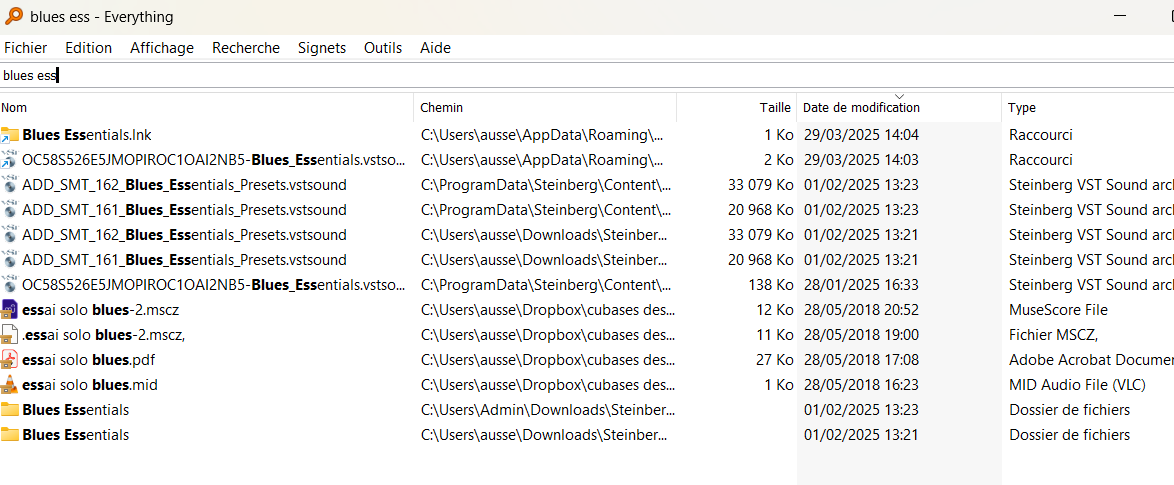Click folder icon of Blues Essentials under Users\Admin
This screenshot has height=485, width=1174.
[x=10, y=410]
